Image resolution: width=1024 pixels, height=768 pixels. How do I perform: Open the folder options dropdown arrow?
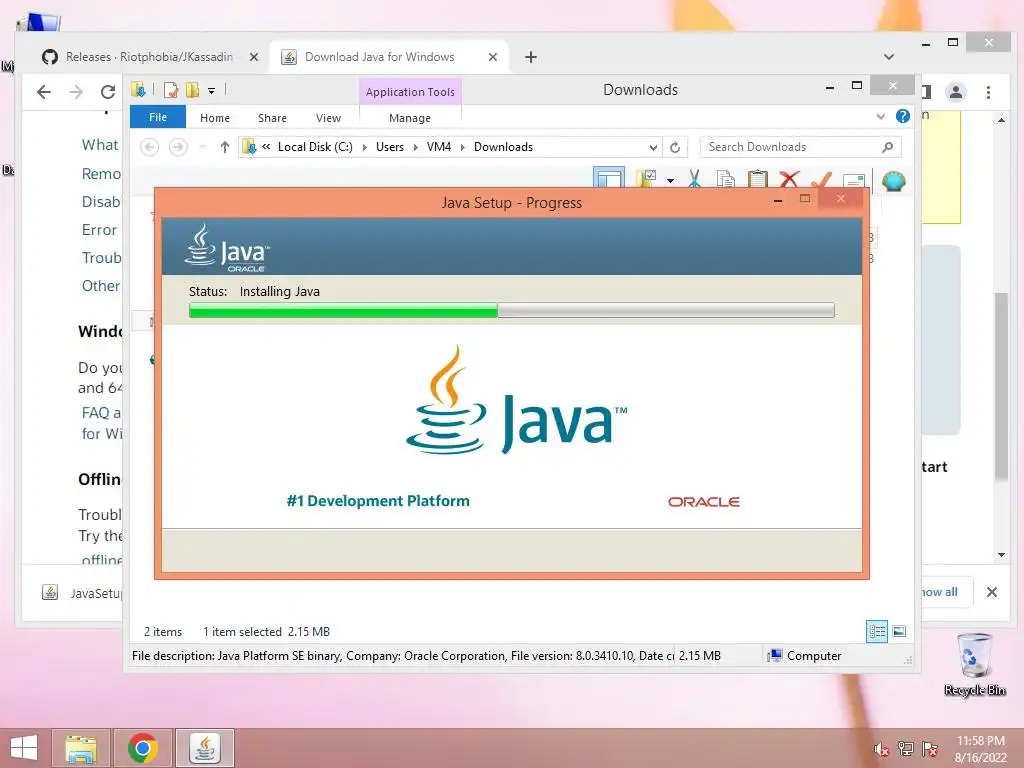pos(670,180)
